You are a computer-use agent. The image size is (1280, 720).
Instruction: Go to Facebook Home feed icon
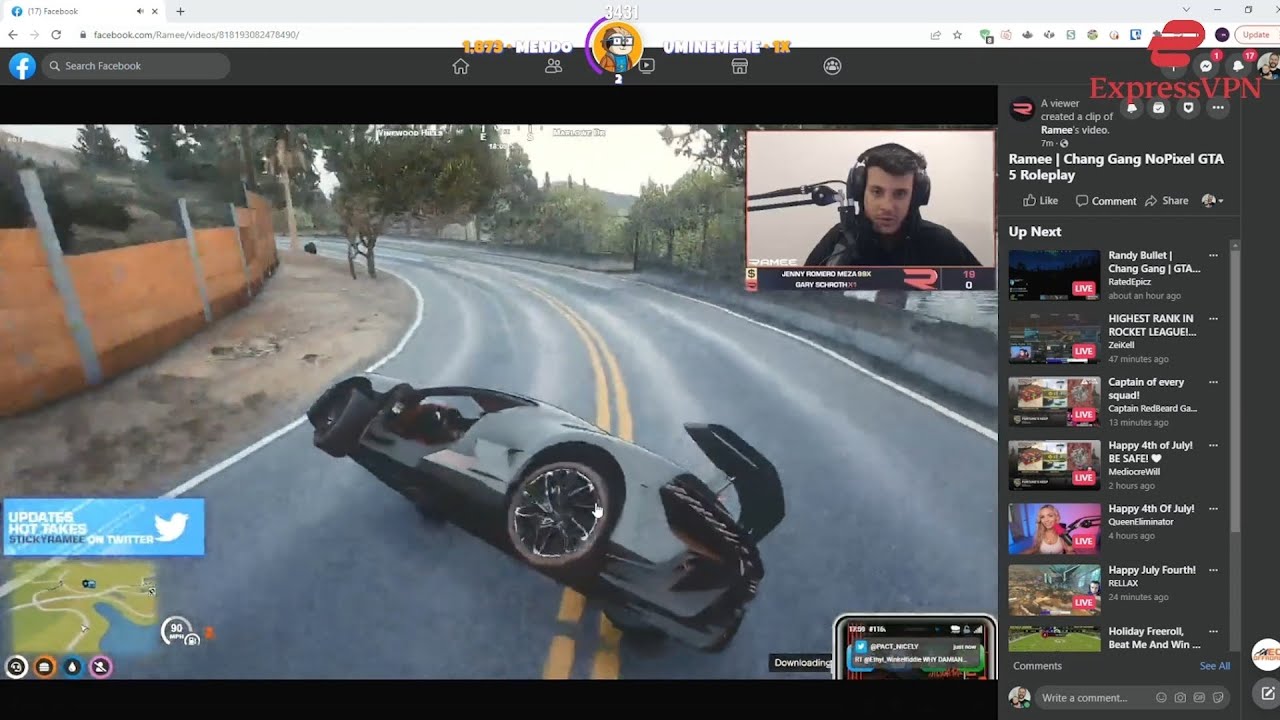coord(460,66)
